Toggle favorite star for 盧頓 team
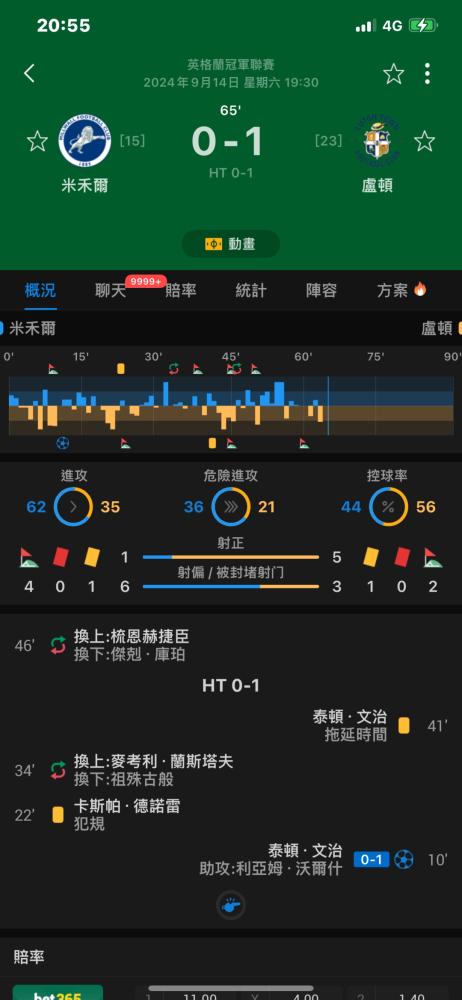The height and width of the screenshot is (1000, 462). click(424, 141)
